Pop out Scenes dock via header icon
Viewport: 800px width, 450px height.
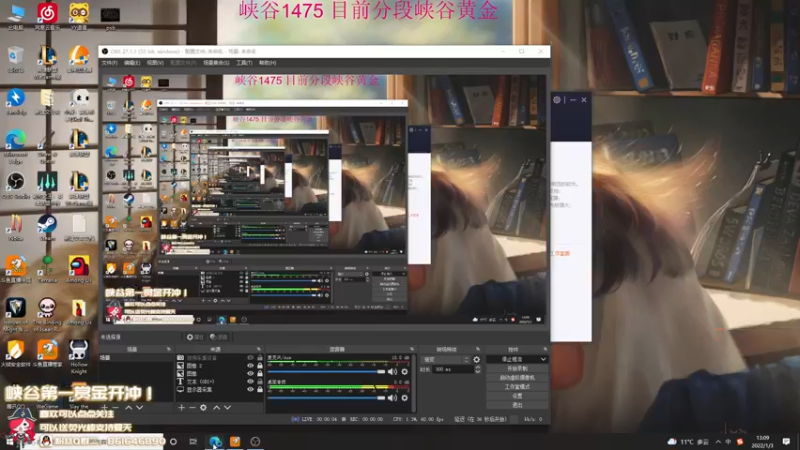pos(168,349)
